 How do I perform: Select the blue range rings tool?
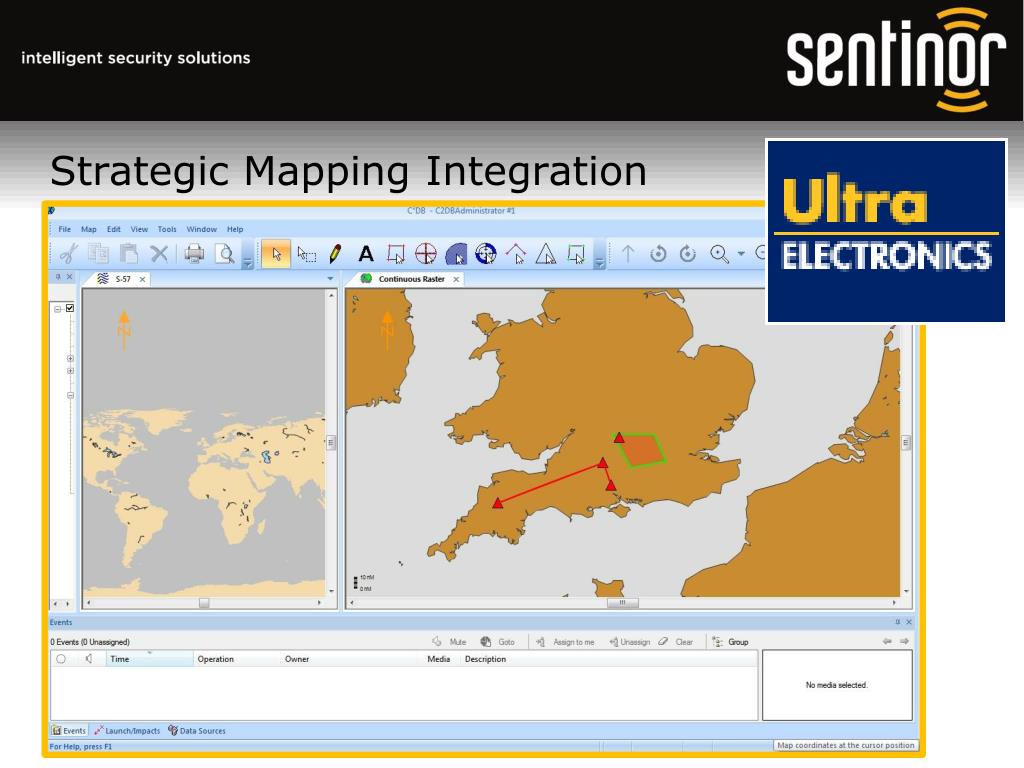486,253
